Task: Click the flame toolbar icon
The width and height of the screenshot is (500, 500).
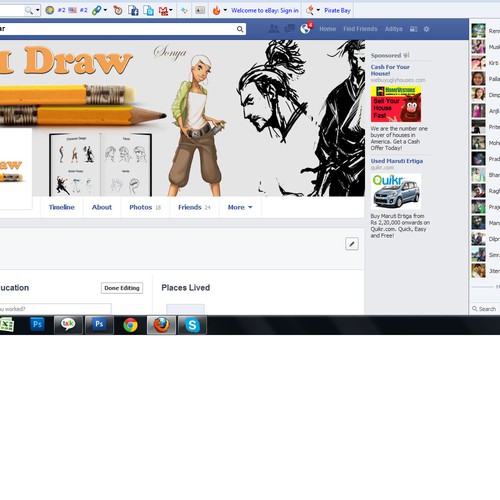Action: 216,10
